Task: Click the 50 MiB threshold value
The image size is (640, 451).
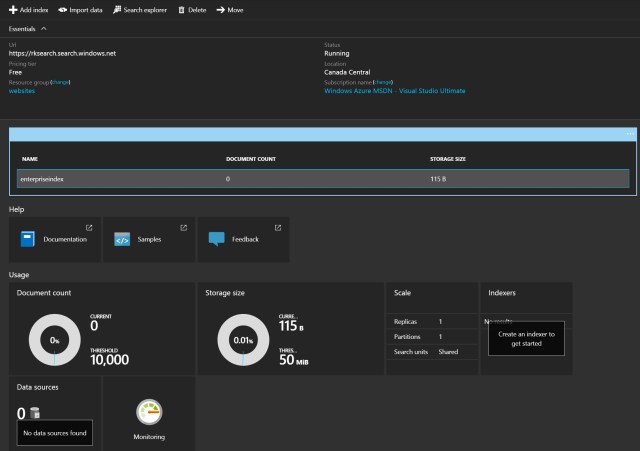Action: pyautogui.click(x=293, y=360)
